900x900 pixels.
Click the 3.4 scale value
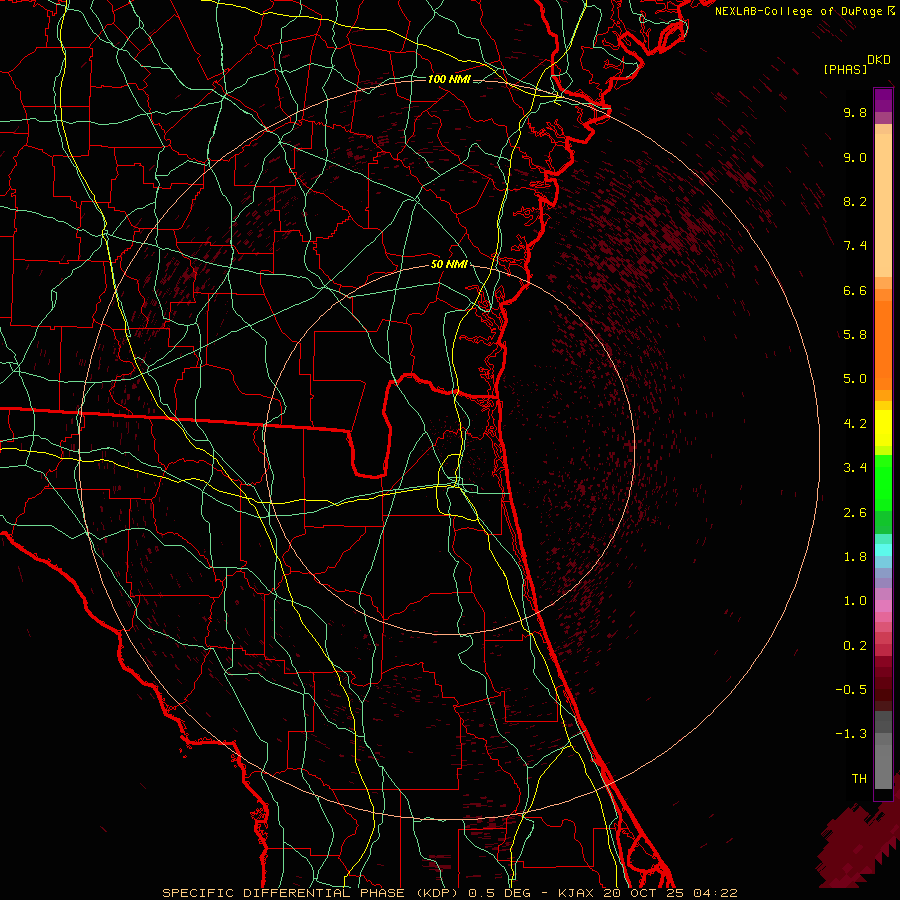pyautogui.click(x=855, y=468)
